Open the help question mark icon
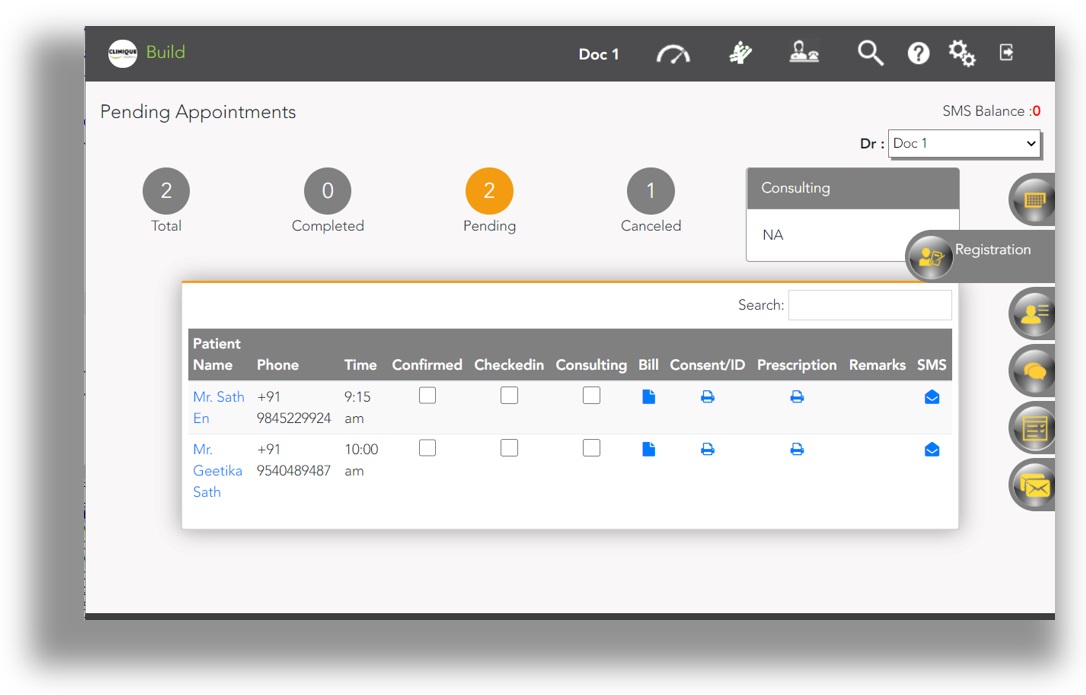Viewport: 1086px width, 695px height. (918, 54)
